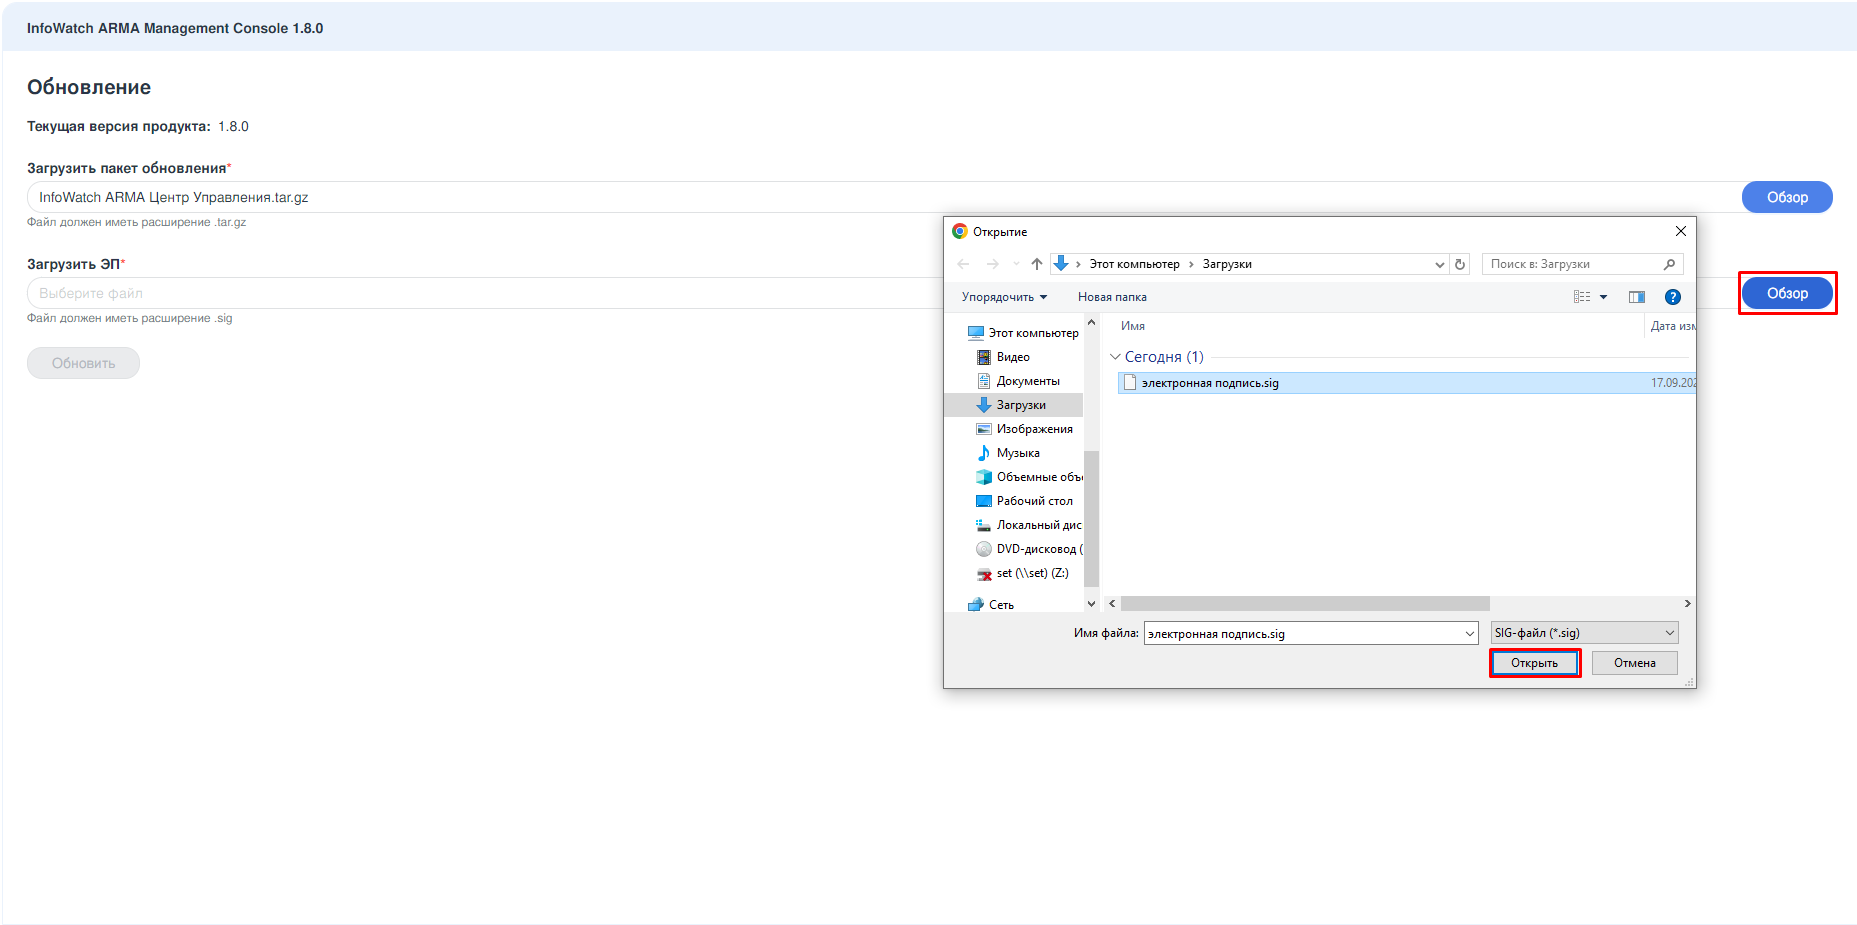1857x925 pixels.
Task: Click Новая папка in the dialog toolbar
Action: pyautogui.click(x=1112, y=297)
